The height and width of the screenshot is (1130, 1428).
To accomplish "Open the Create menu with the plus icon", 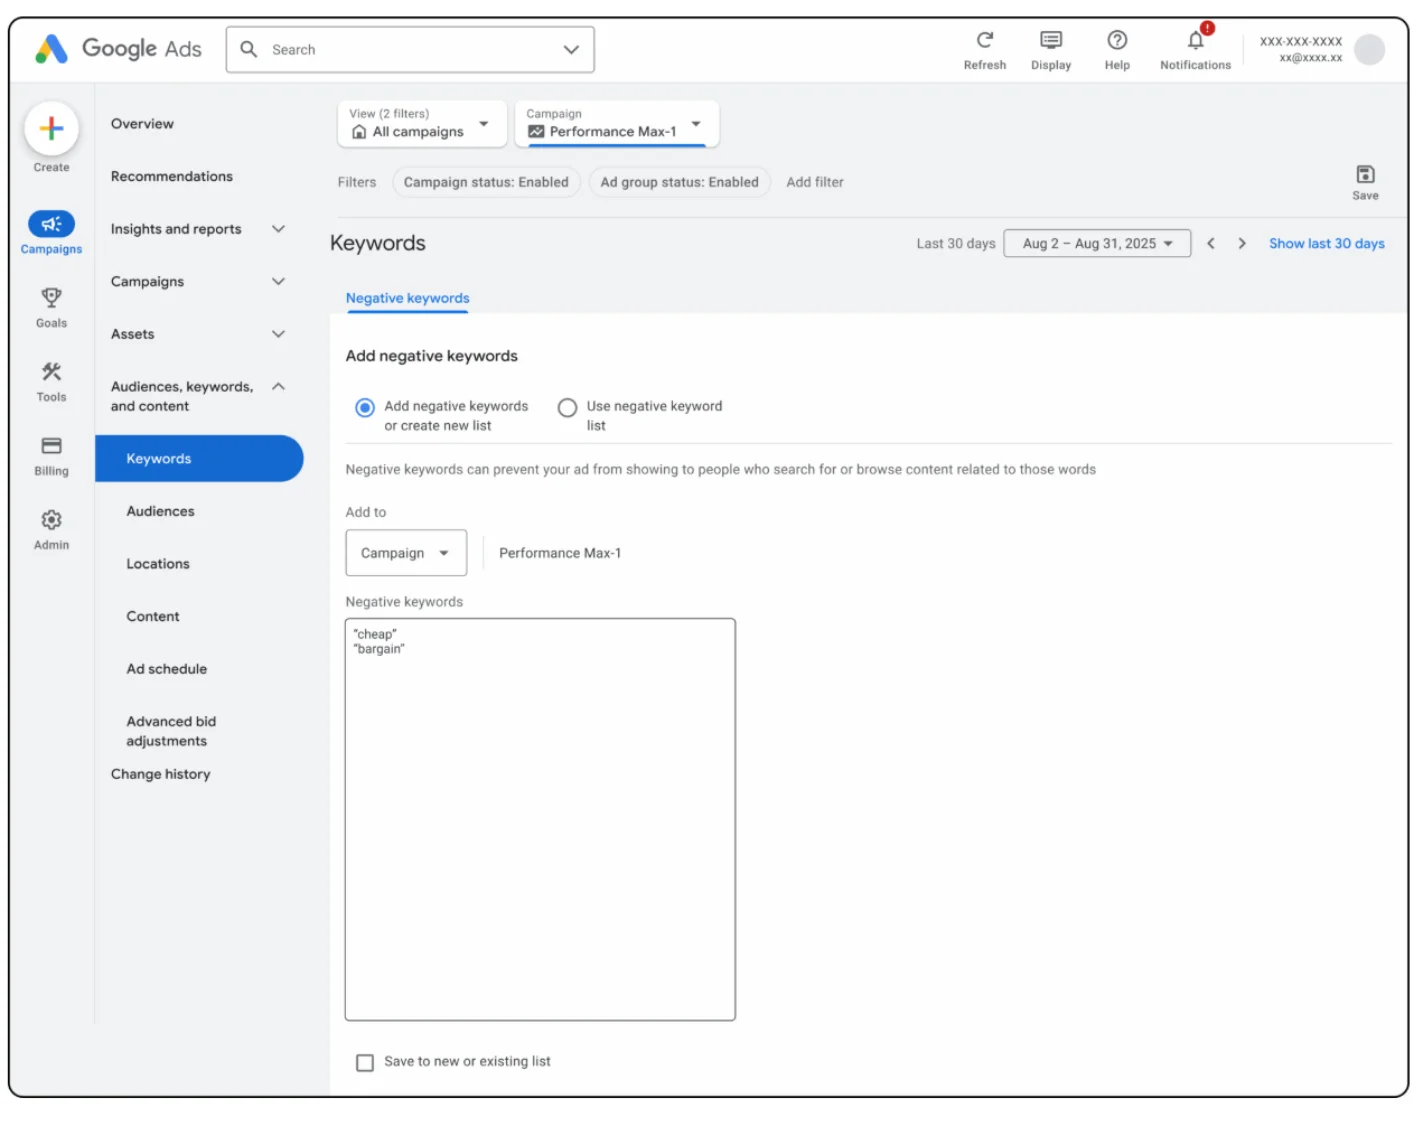I will (x=50, y=129).
